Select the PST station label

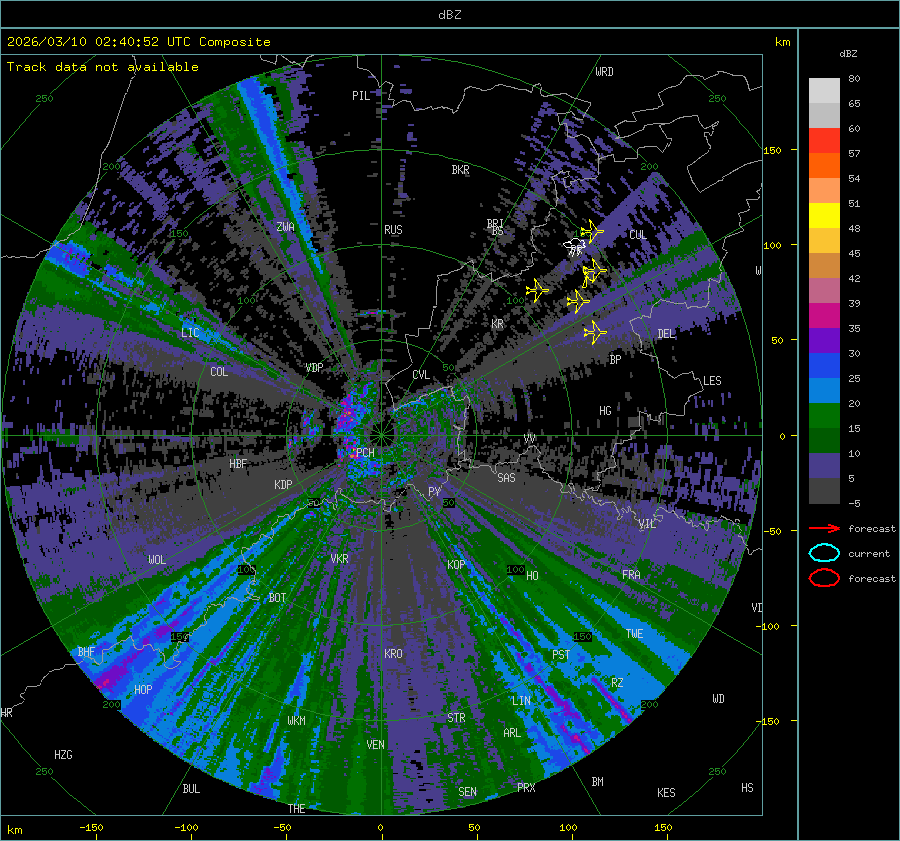561,655
